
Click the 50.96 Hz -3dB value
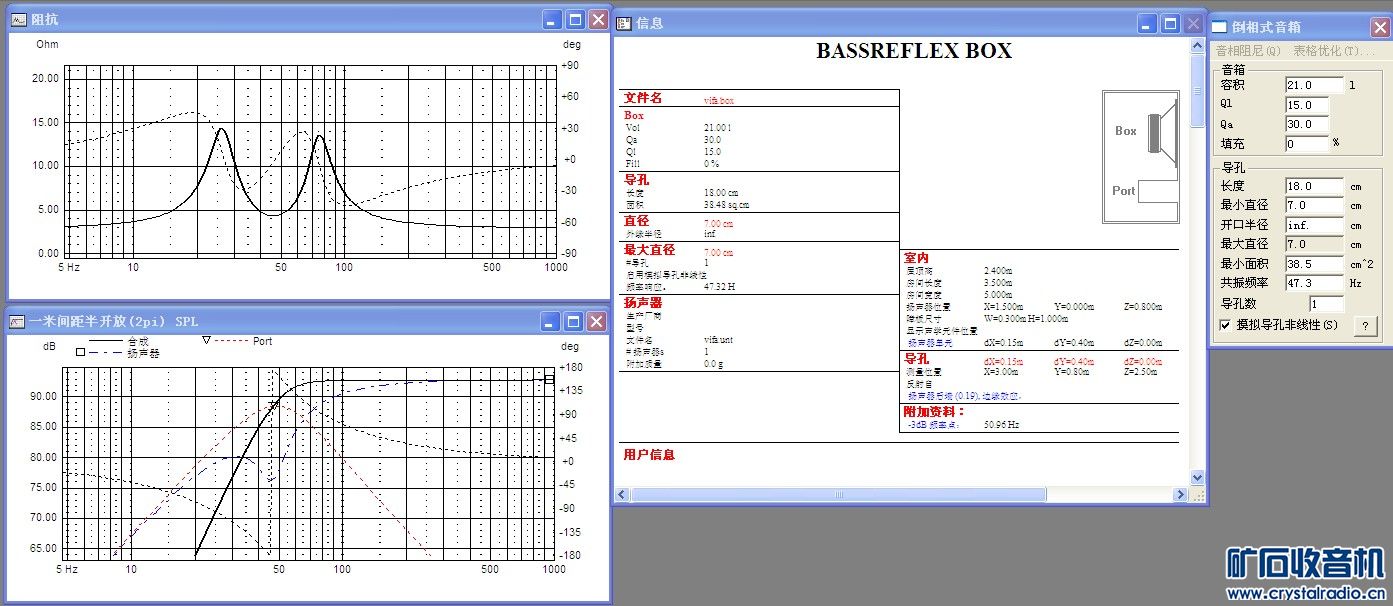[x=1000, y=424]
